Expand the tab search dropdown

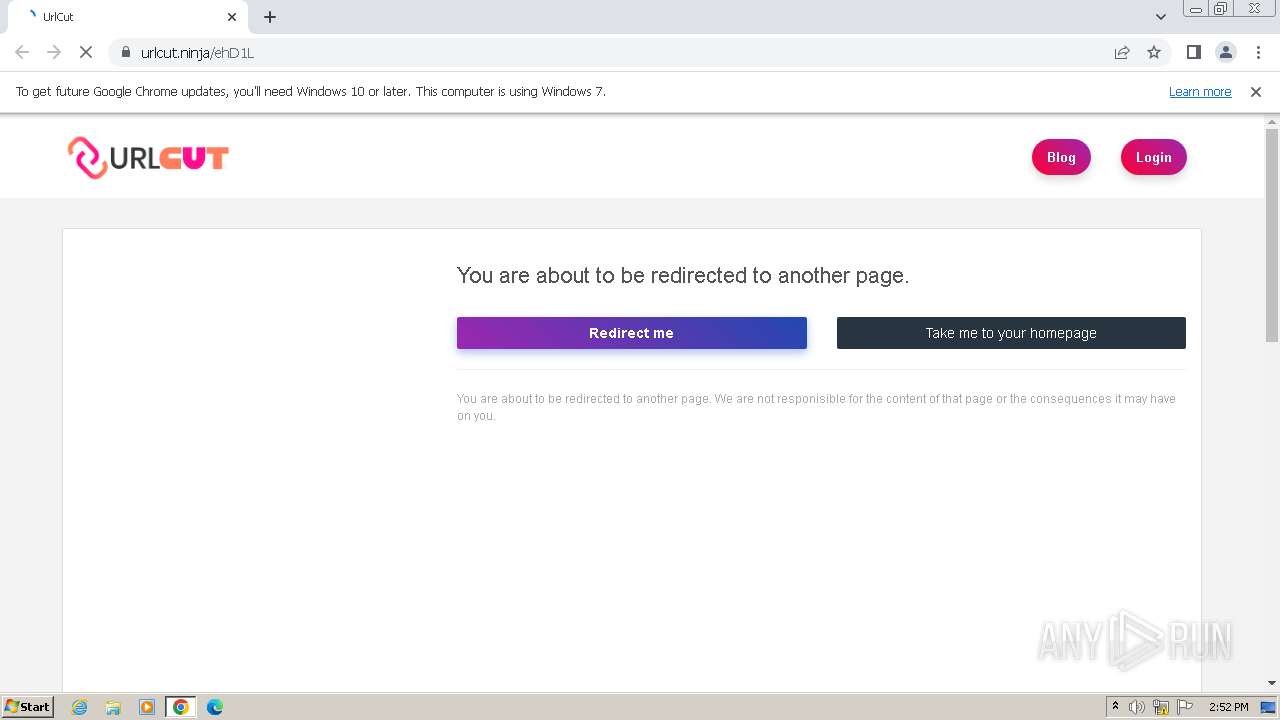(1160, 17)
